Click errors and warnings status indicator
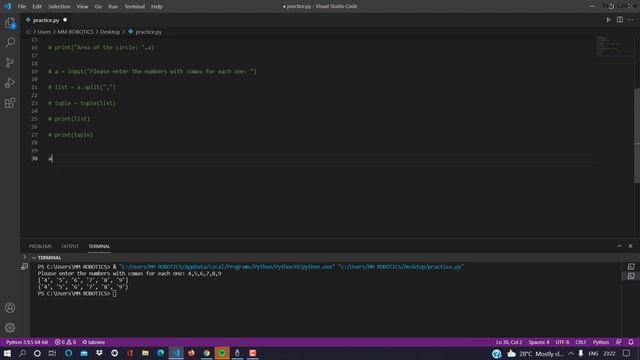Screen dimensions: 640x360 click(x=65, y=342)
